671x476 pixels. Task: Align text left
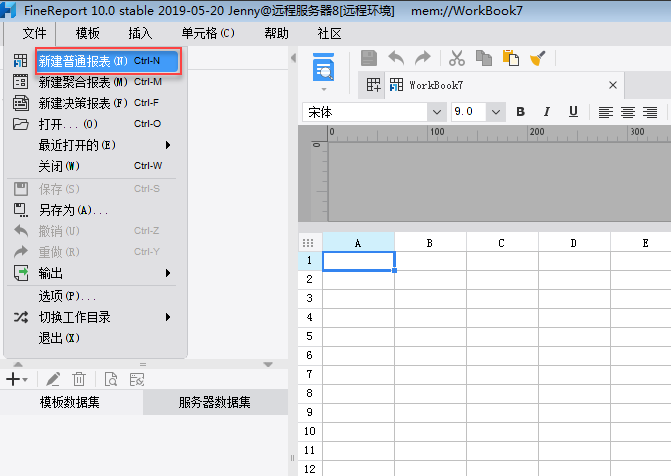tap(606, 112)
